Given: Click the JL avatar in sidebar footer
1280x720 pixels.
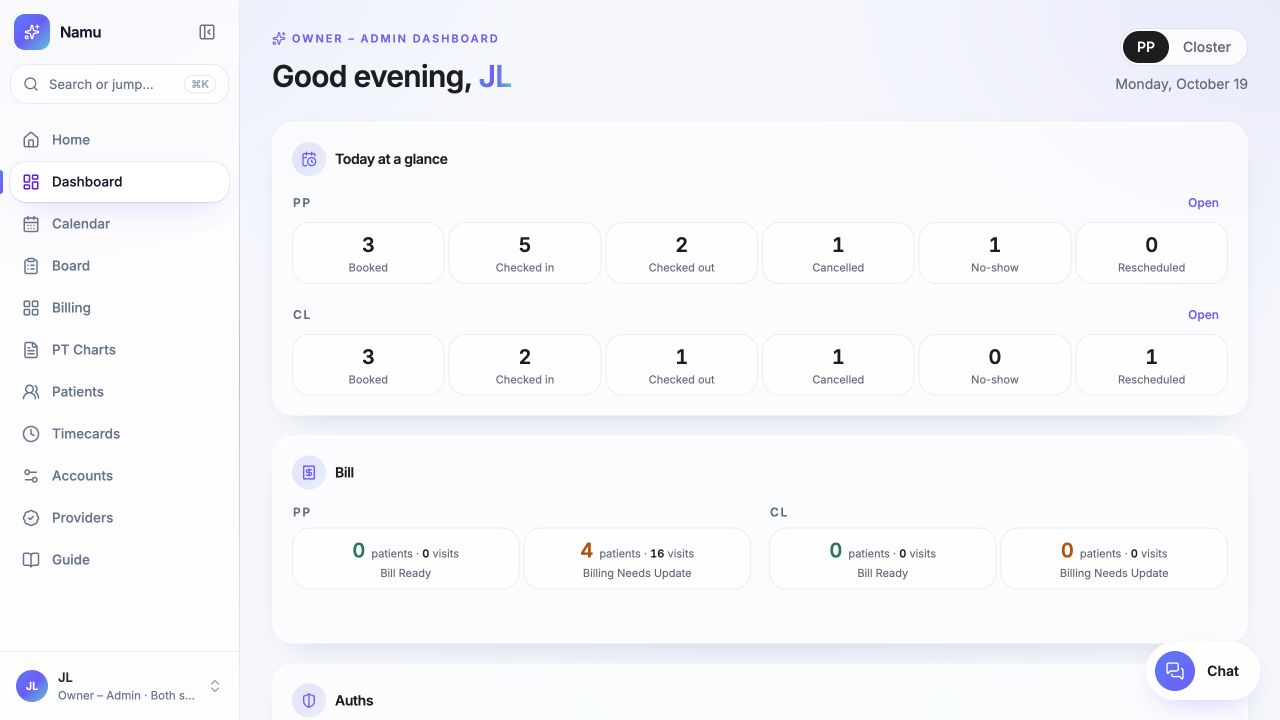Looking at the screenshot, I should [32, 686].
